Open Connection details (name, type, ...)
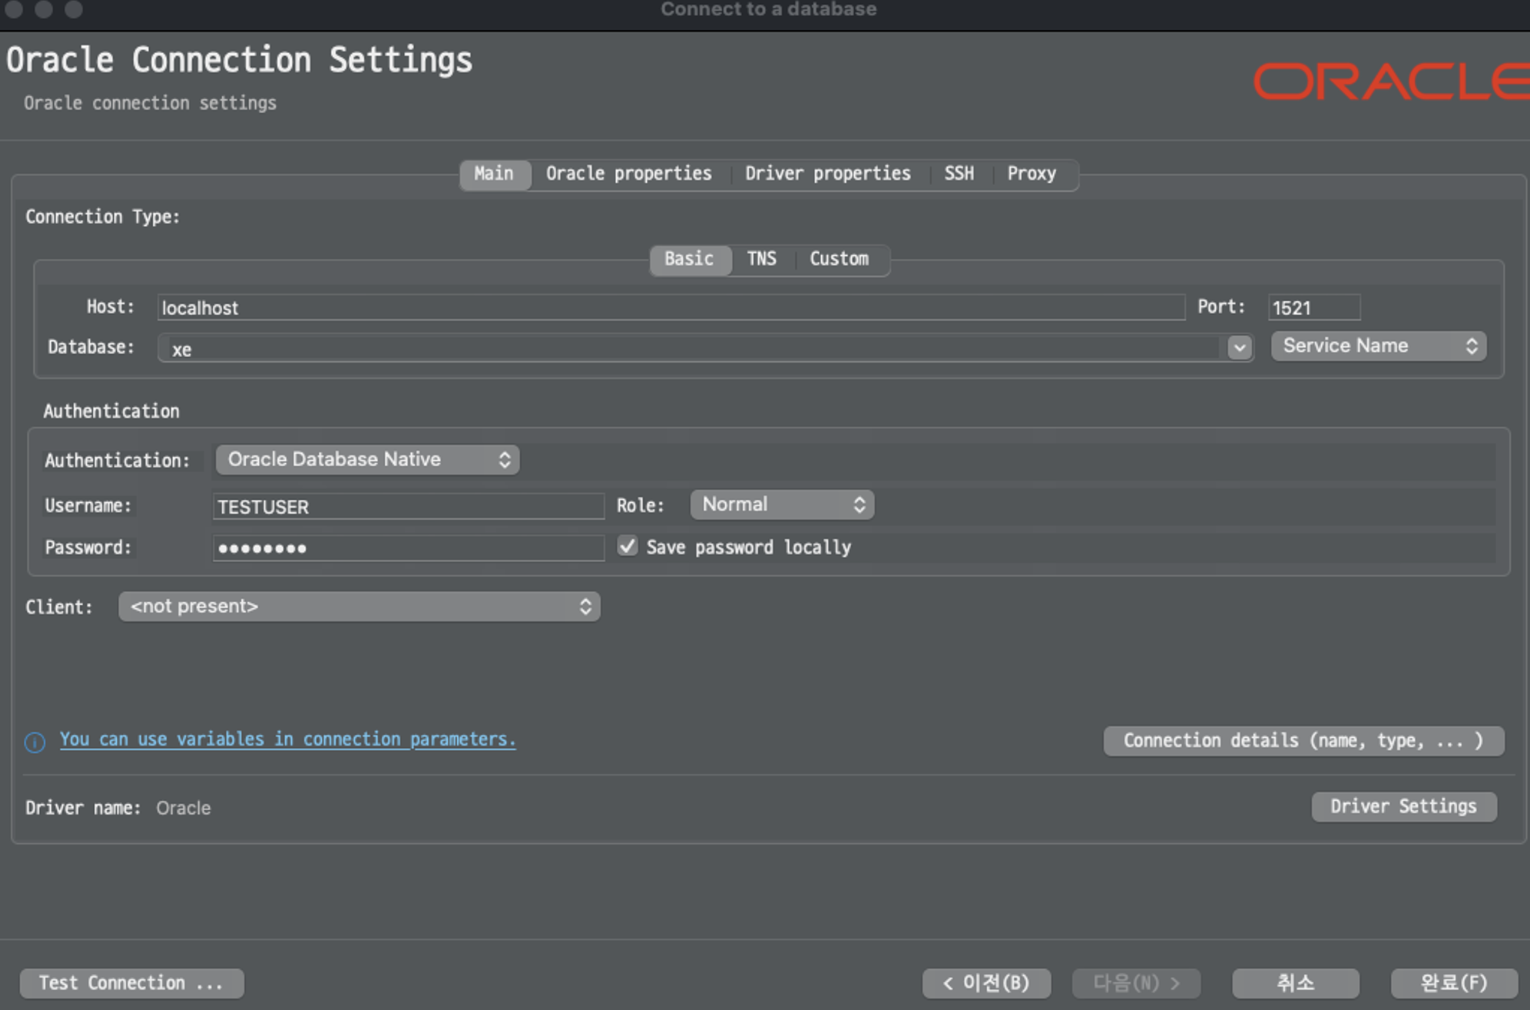 click(x=1304, y=741)
